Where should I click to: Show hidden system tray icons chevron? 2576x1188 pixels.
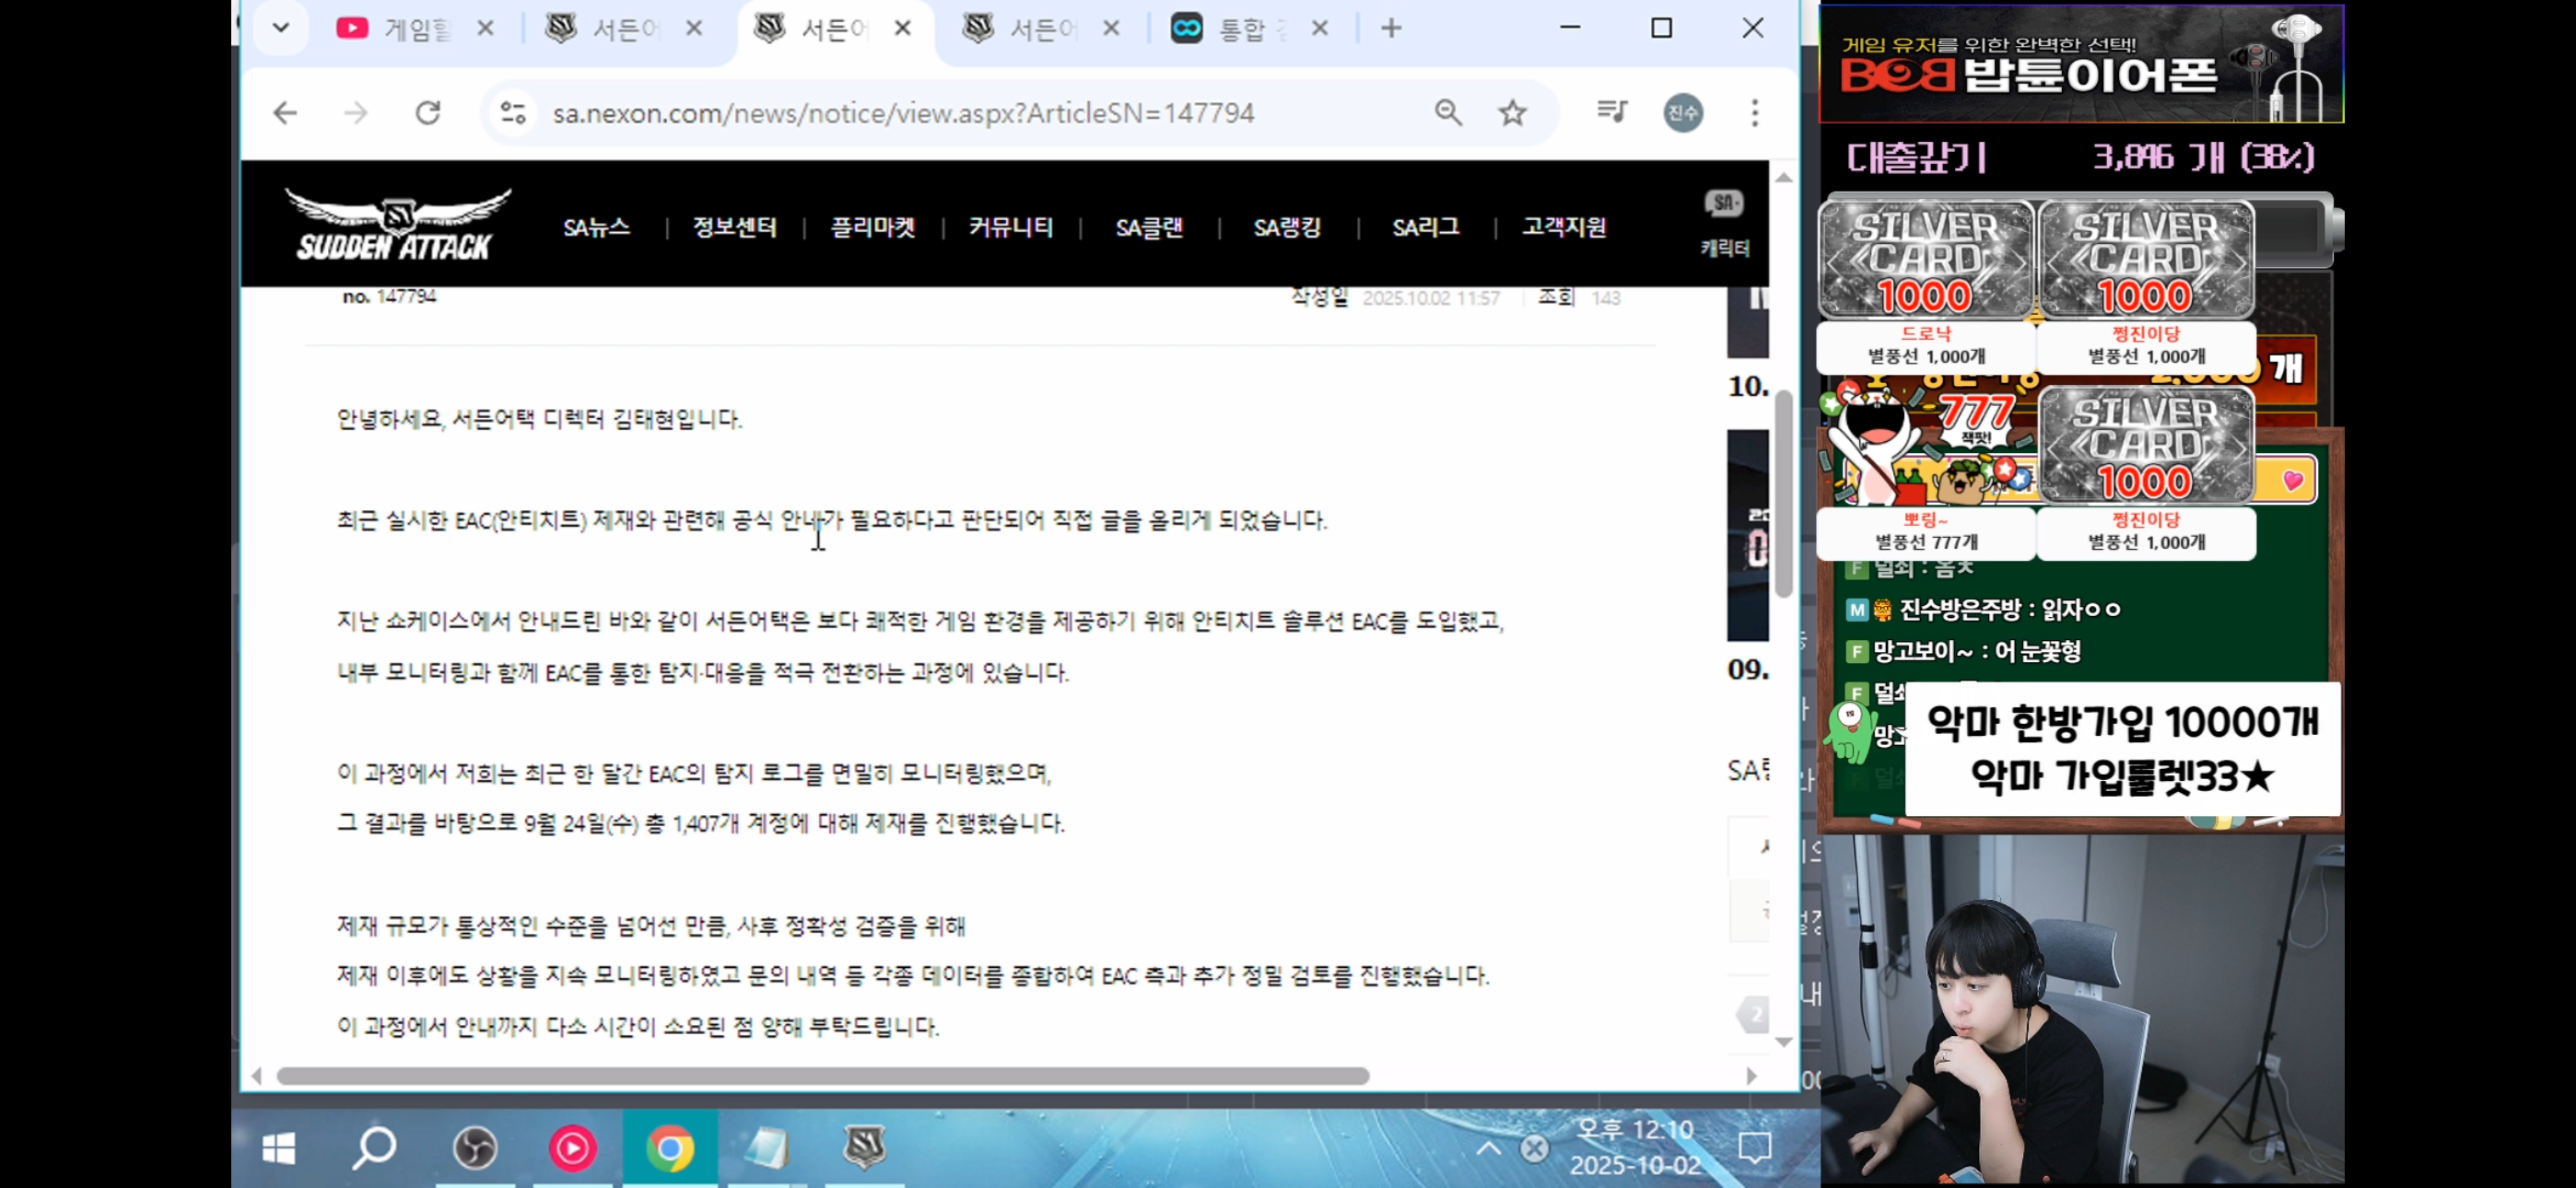[x=1488, y=1148]
